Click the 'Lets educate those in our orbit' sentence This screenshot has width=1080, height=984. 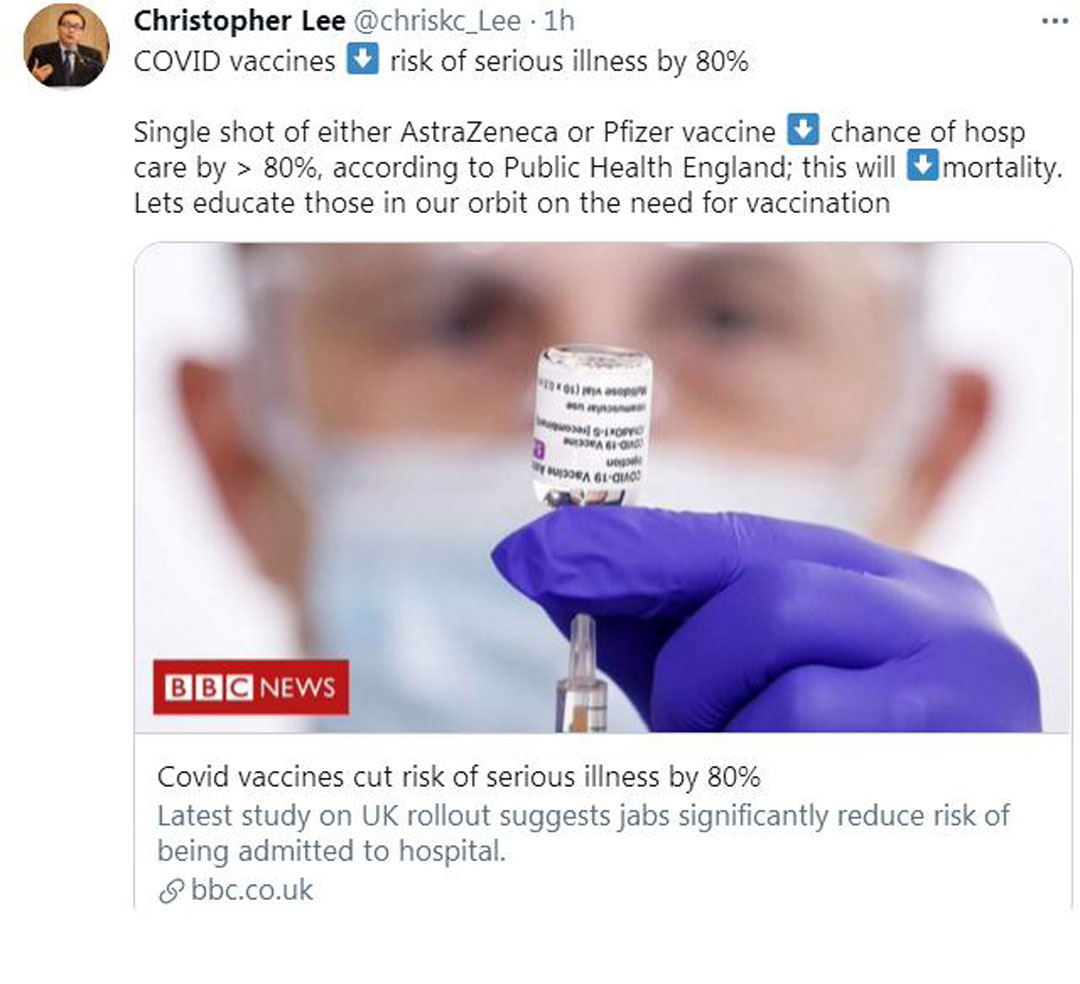512,203
